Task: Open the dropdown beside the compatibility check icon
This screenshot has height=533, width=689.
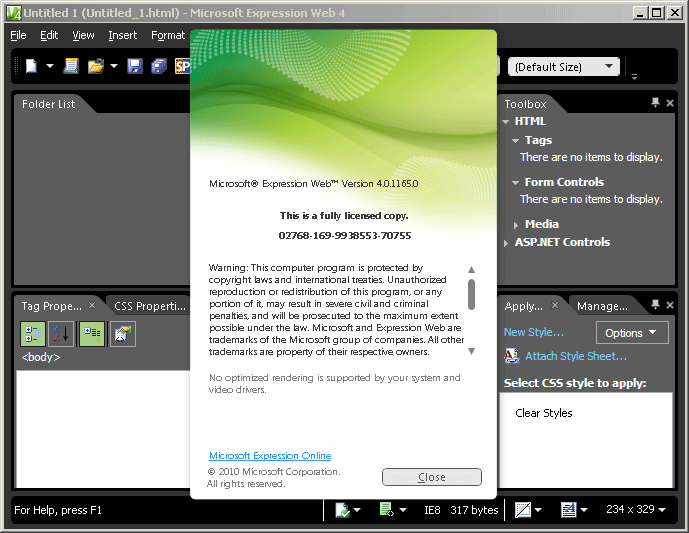Action: pos(357,510)
